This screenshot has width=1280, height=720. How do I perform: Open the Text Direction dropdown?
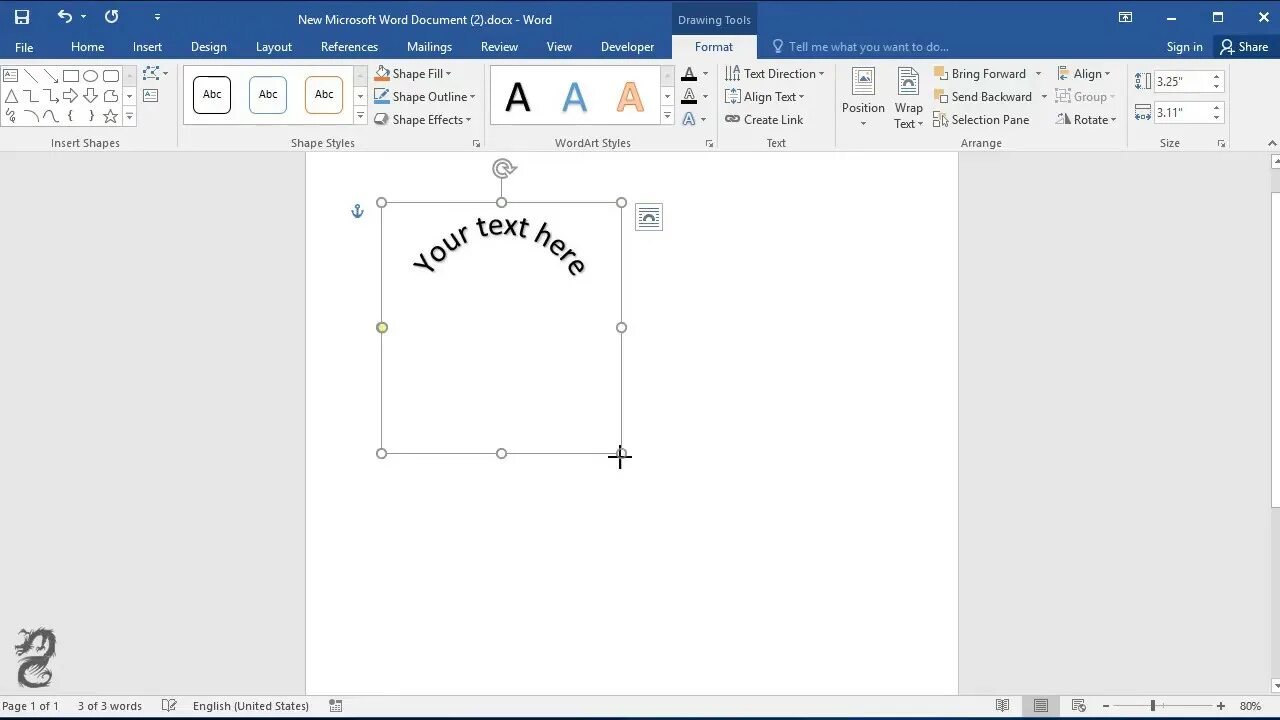click(x=775, y=74)
